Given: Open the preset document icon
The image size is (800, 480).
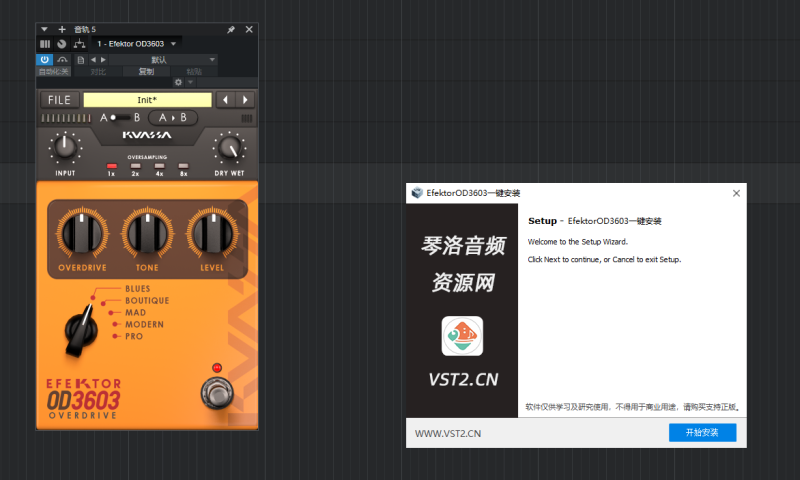Looking at the screenshot, I should coord(81,60).
